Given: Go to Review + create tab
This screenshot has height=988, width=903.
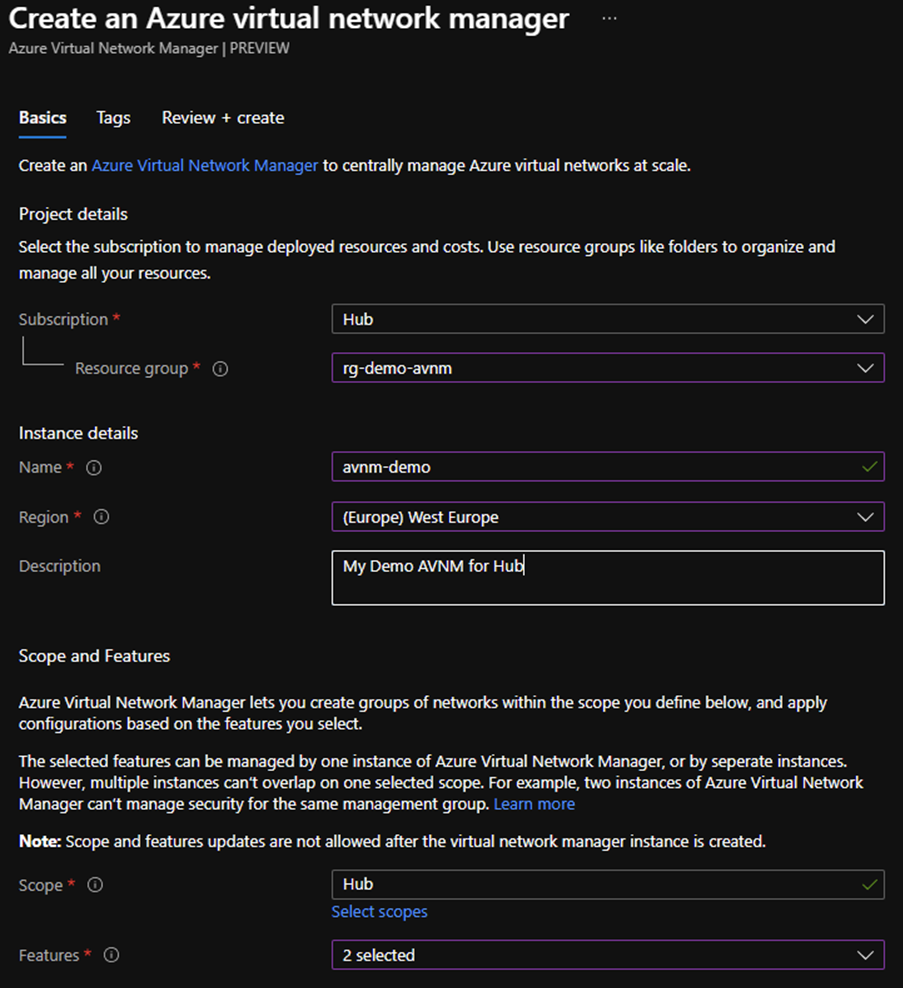Looking at the screenshot, I should click(223, 118).
